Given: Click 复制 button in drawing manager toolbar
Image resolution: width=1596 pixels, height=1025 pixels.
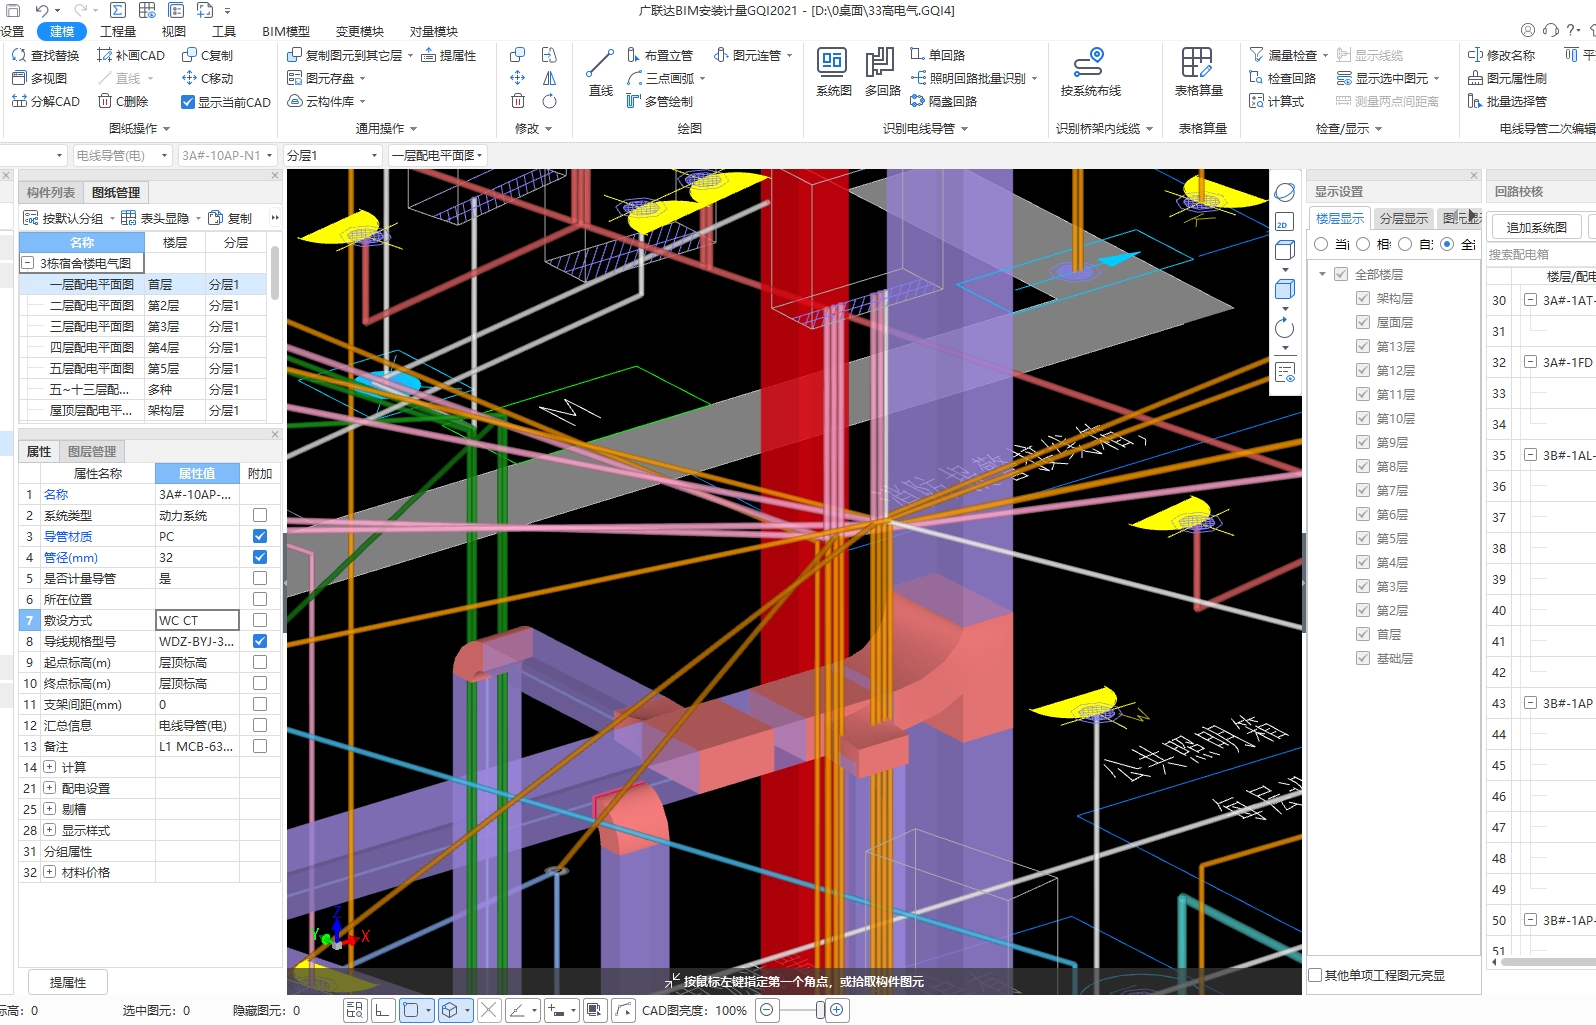Looking at the screenshot, I should pos(230,218).
